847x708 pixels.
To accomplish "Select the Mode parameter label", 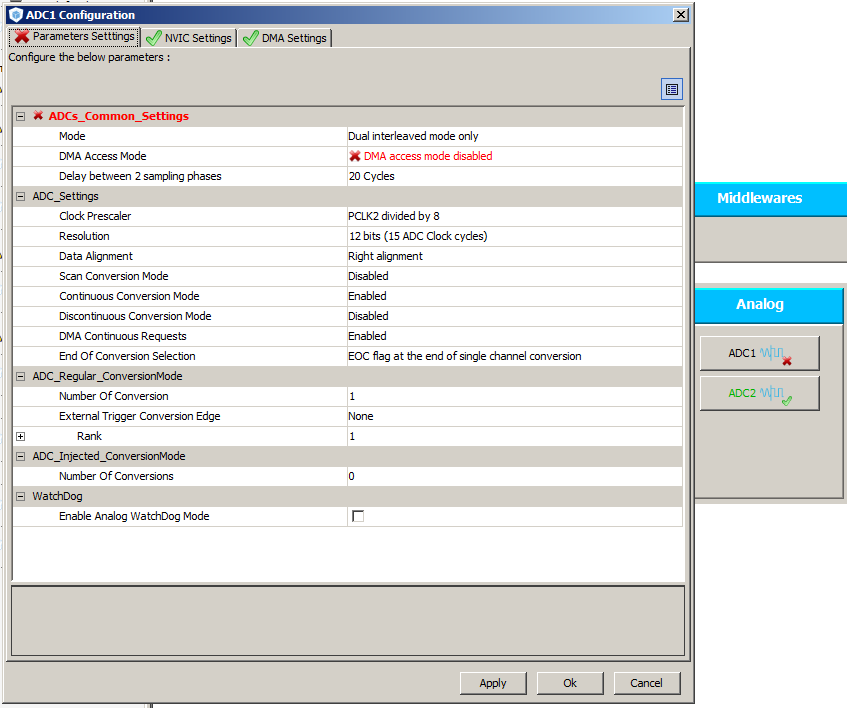I will pos(72,136).
